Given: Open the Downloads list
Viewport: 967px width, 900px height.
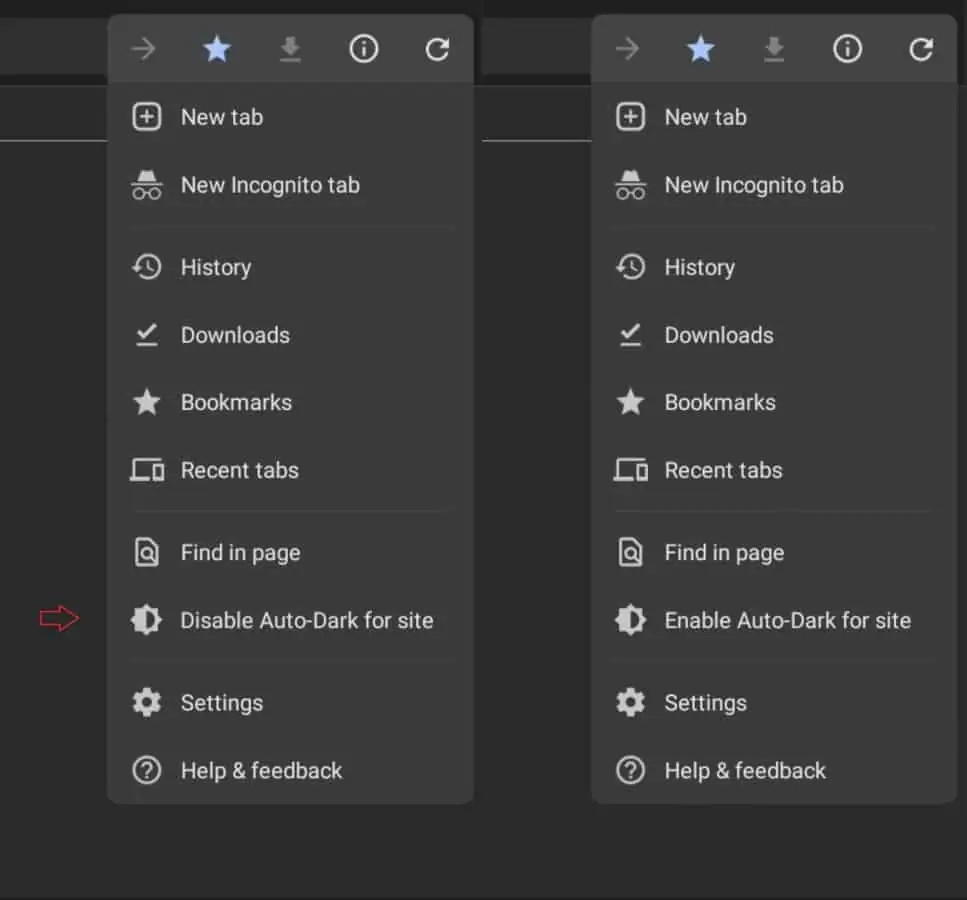Looking at the screenshot, I should pyautogui.click(x=235, y=335).
